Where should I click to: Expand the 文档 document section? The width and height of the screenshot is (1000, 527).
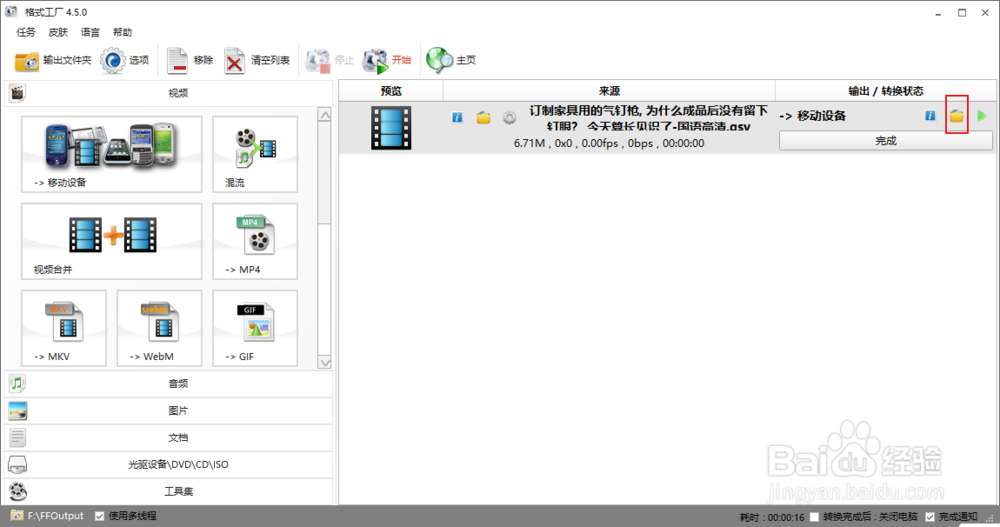click(x=168, y=438)
